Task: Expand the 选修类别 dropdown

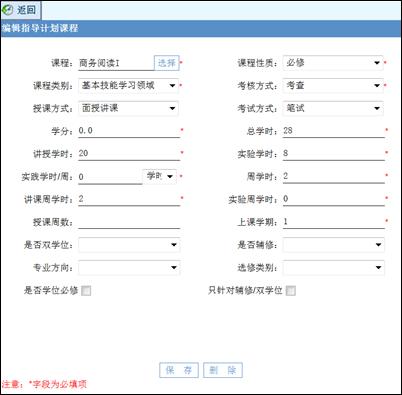Action: click(334, 268)
